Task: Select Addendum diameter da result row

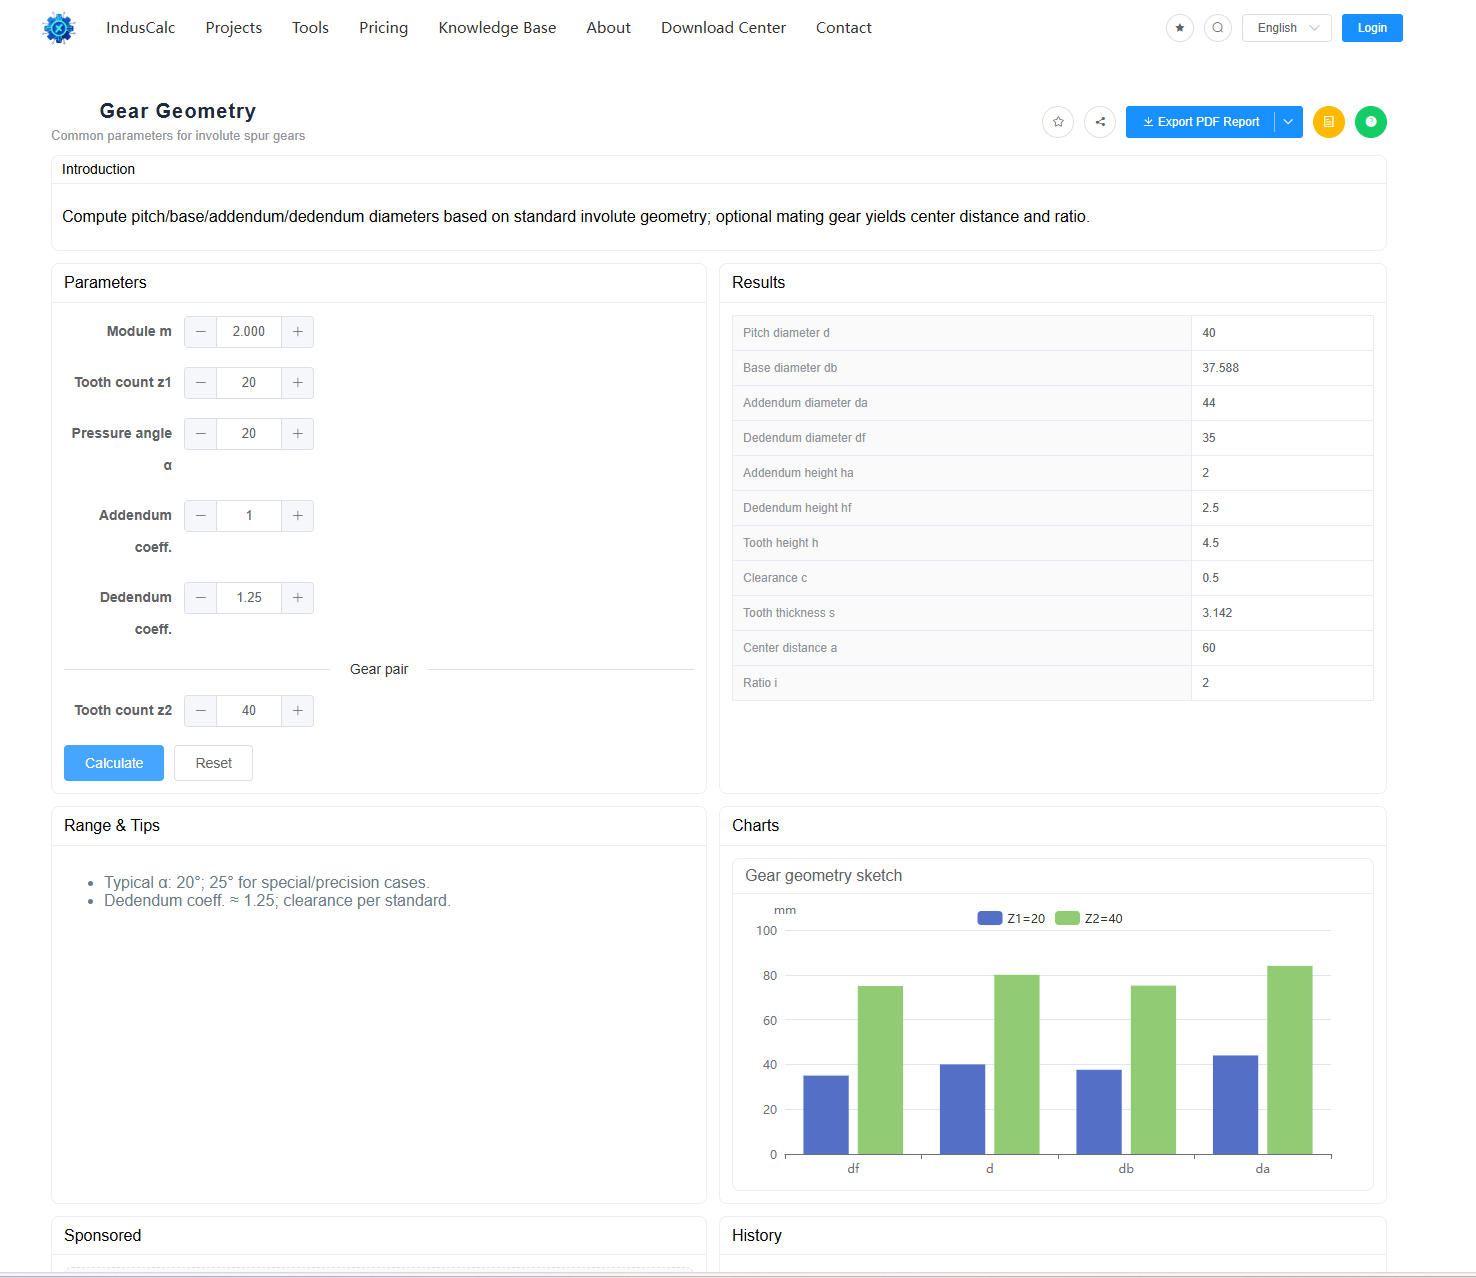Action: 1053,403
